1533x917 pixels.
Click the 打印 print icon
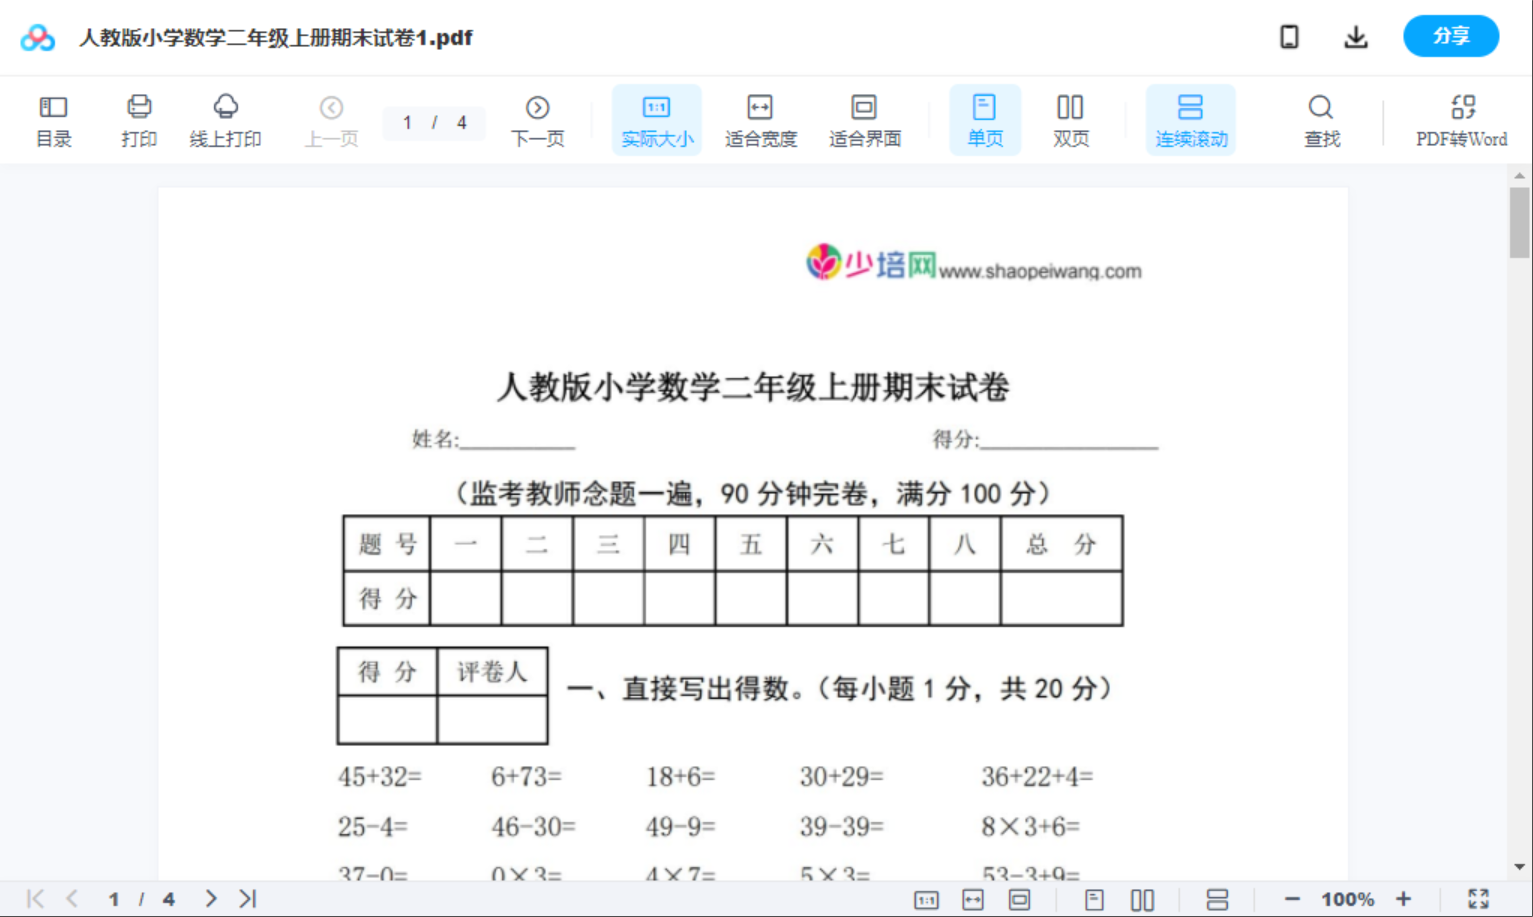tap(139, 118)
